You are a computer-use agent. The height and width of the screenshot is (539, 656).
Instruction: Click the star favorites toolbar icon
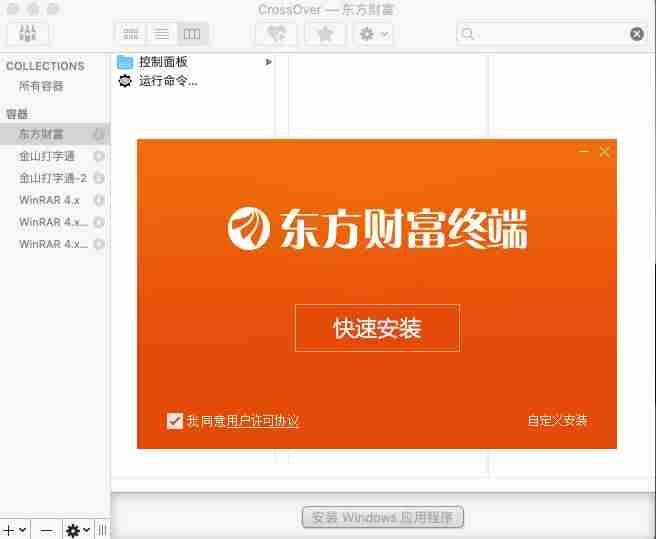coord(325,33)
